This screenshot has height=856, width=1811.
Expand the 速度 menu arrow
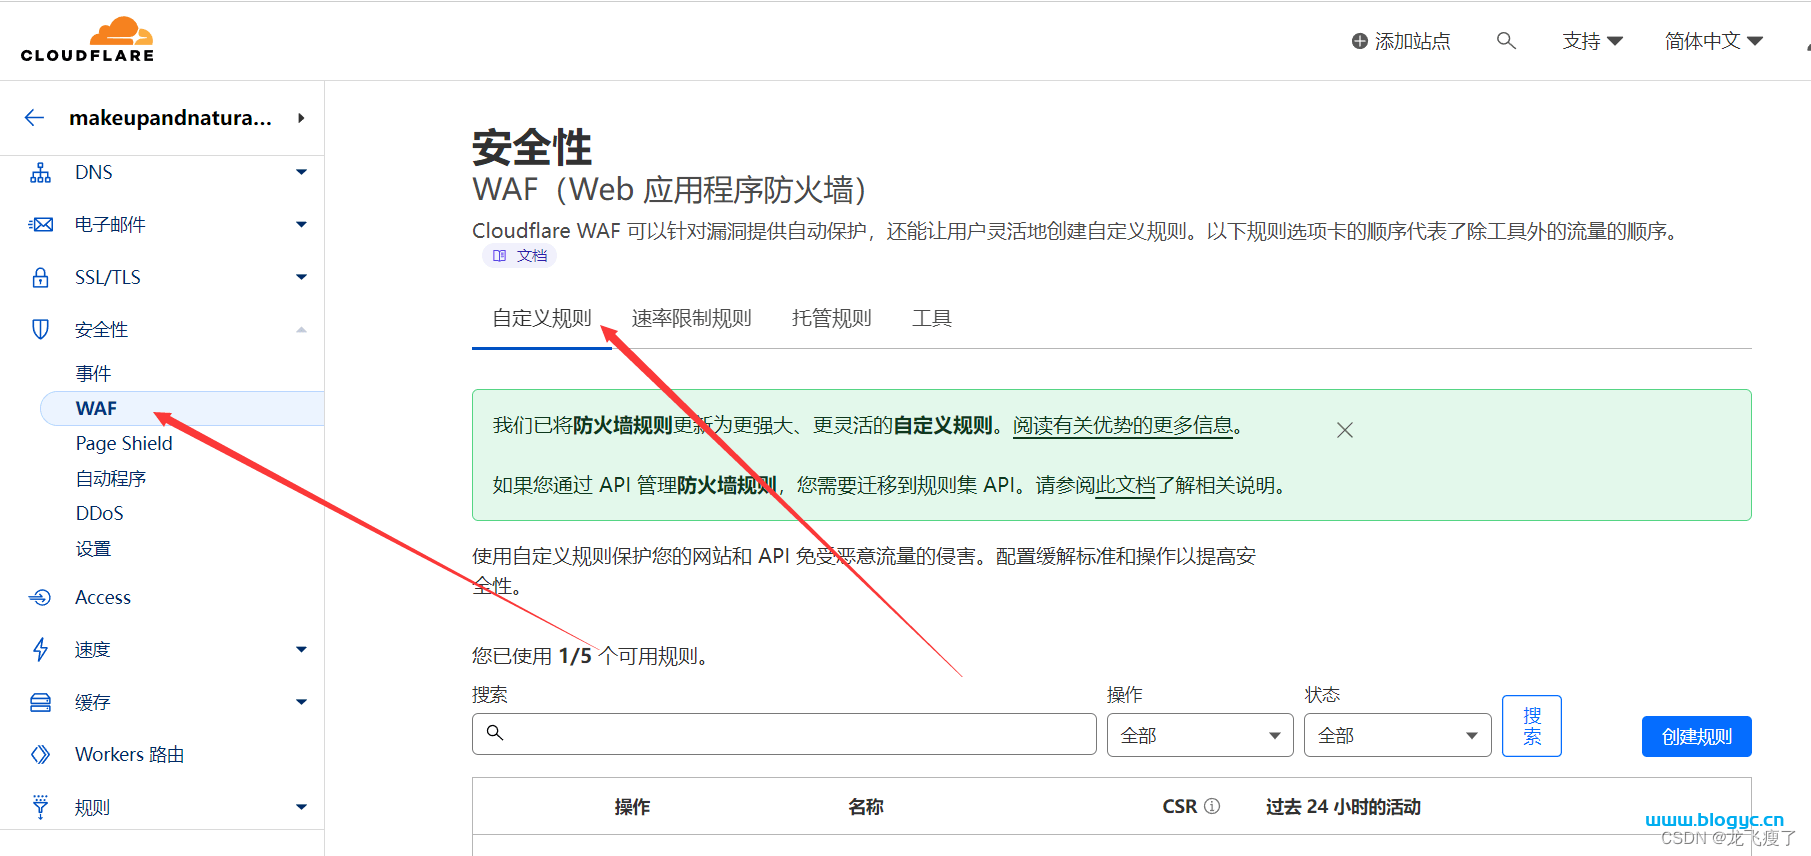[301, 649]
